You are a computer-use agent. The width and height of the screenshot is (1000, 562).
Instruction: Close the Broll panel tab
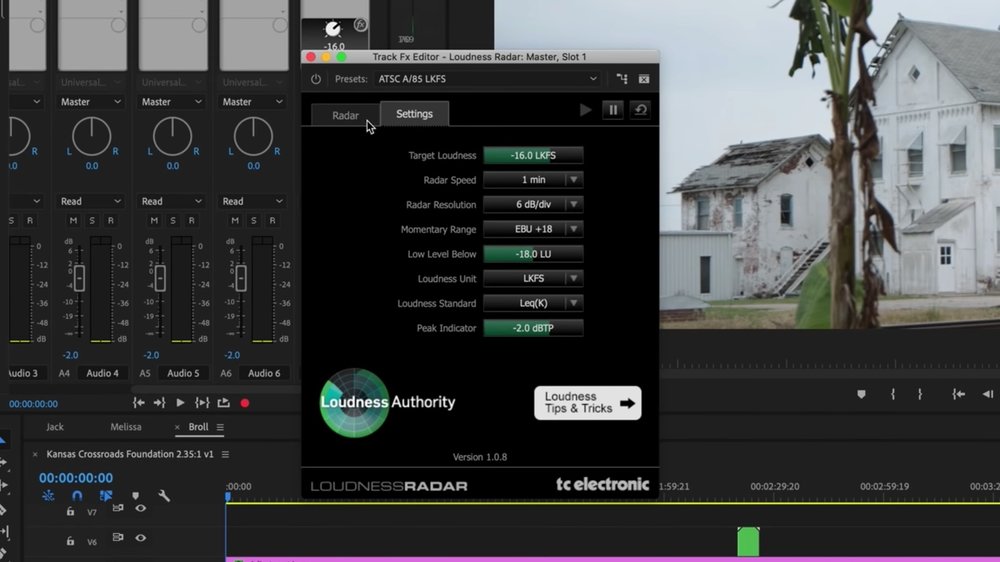(x=177, y=427)
